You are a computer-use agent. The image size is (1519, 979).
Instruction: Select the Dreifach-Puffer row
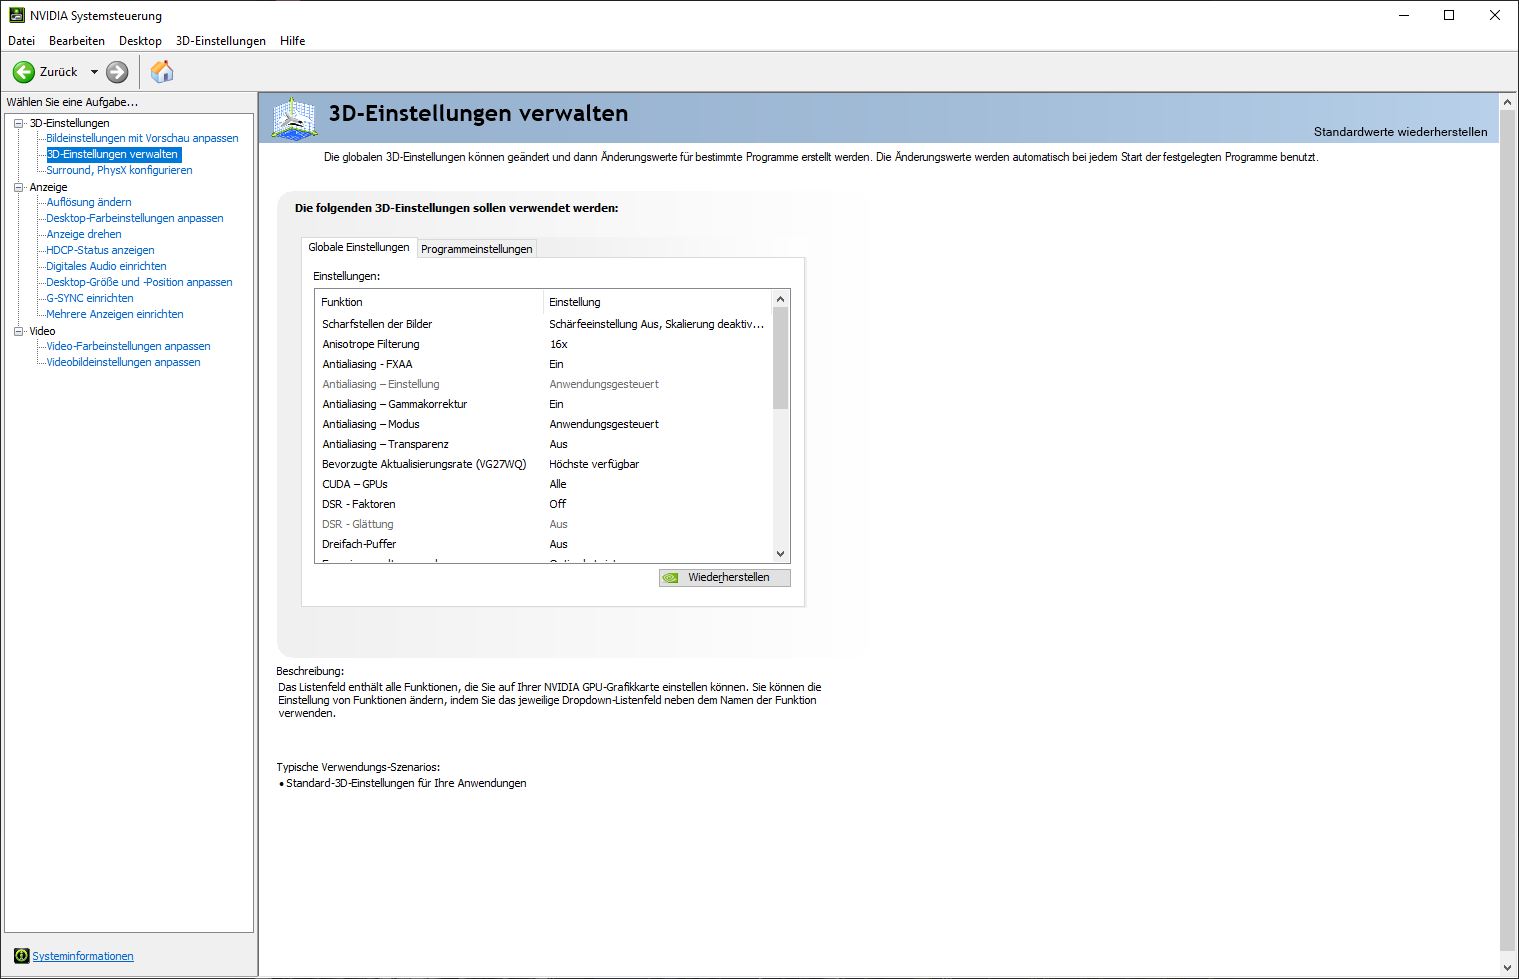tap(544, 544)
